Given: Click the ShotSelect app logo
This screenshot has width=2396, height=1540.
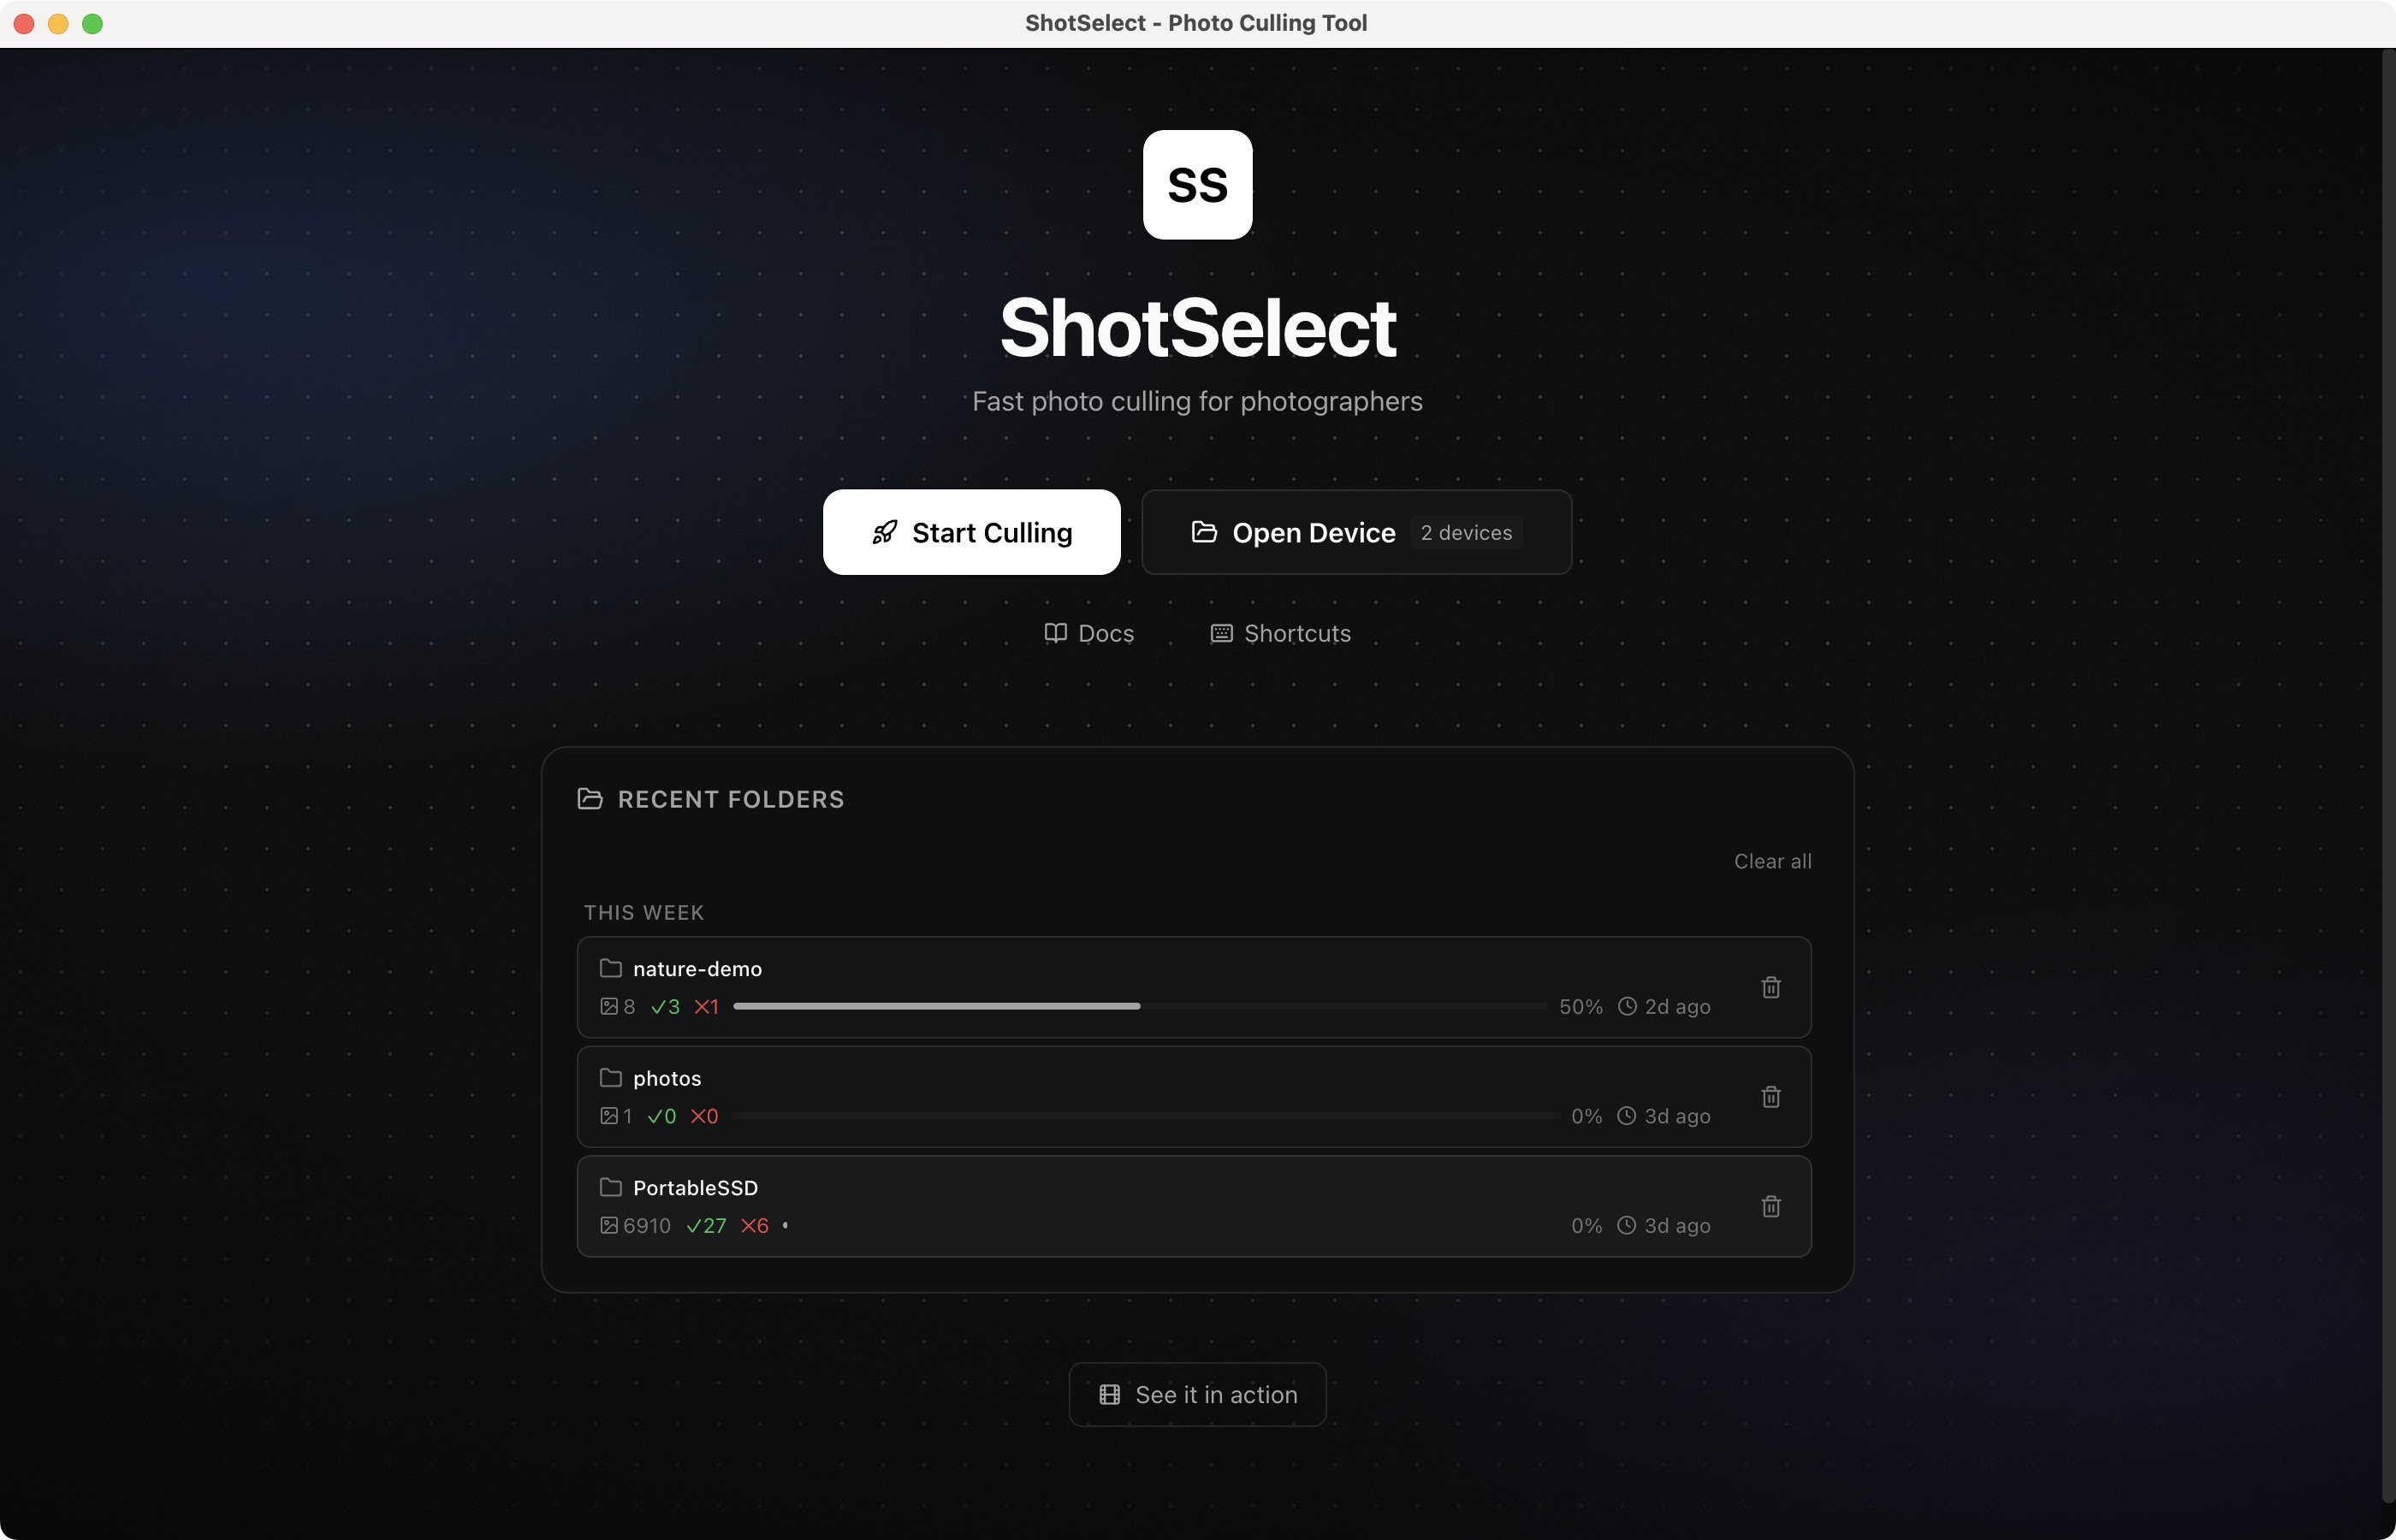Looking at the screenshot, I should (x=1197, y=185).
